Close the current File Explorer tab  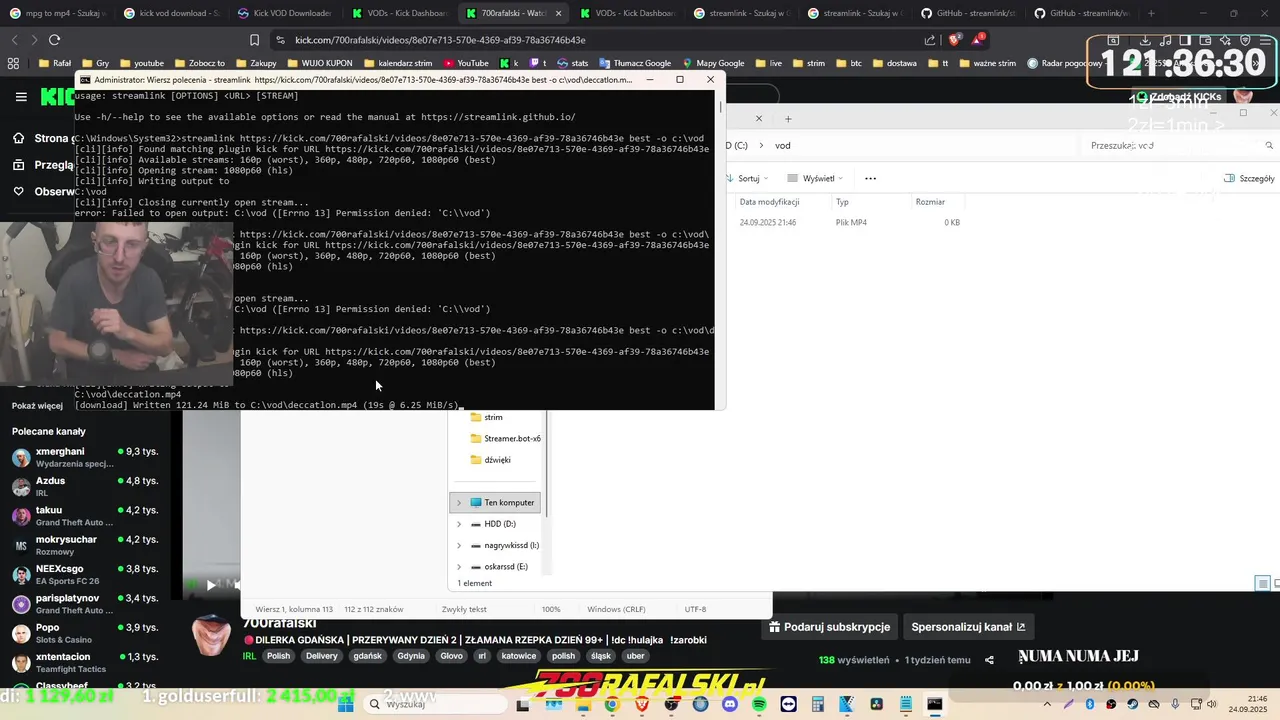coord(758,118)
